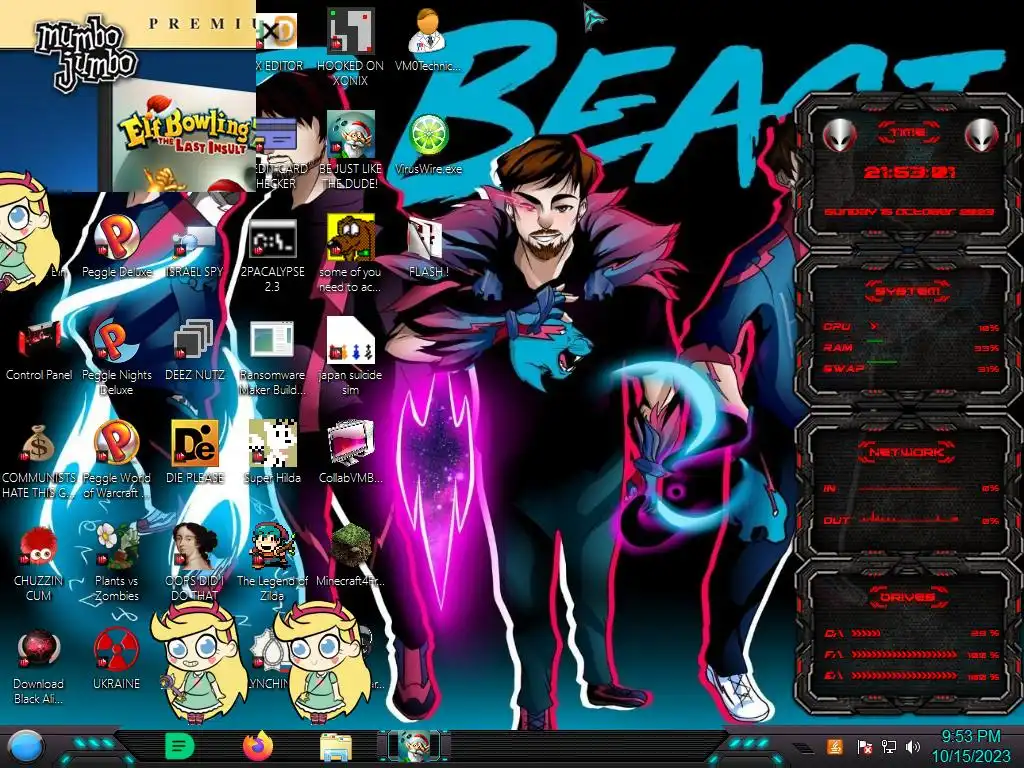Viewport: 1024px width, 768px height.
Task: Click the NETWORK widget header
Action: click(908, 452)
